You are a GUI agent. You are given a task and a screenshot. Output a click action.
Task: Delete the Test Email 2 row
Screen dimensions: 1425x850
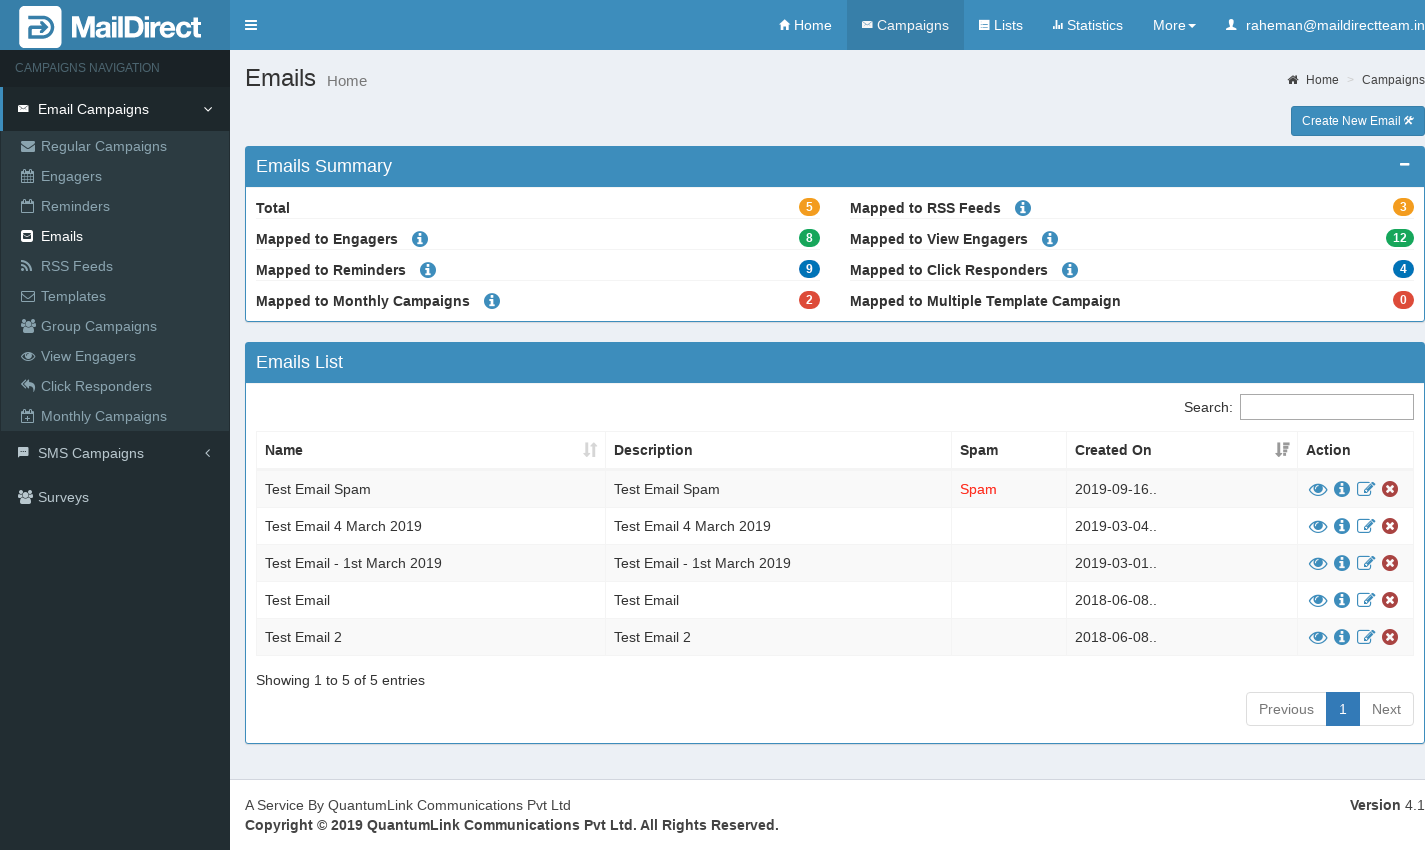[1390, 637]
